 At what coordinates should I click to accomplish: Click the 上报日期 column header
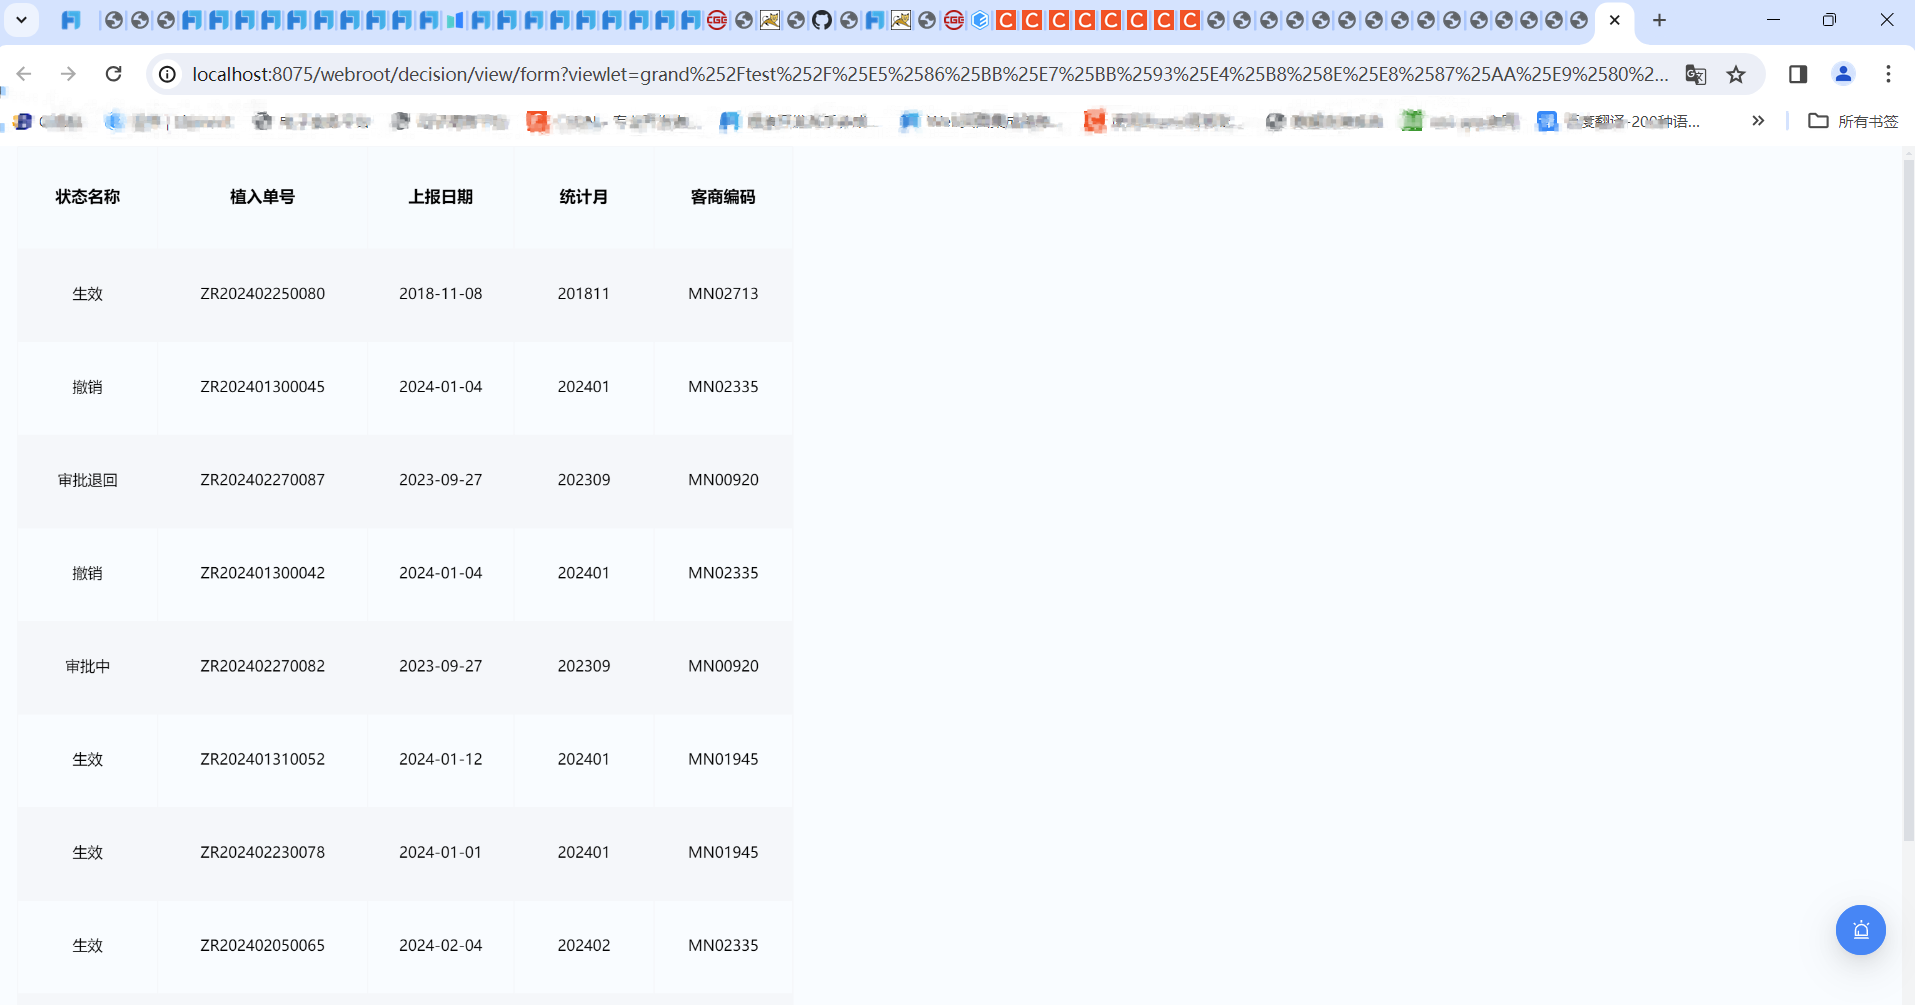click(x=440, y=197)
